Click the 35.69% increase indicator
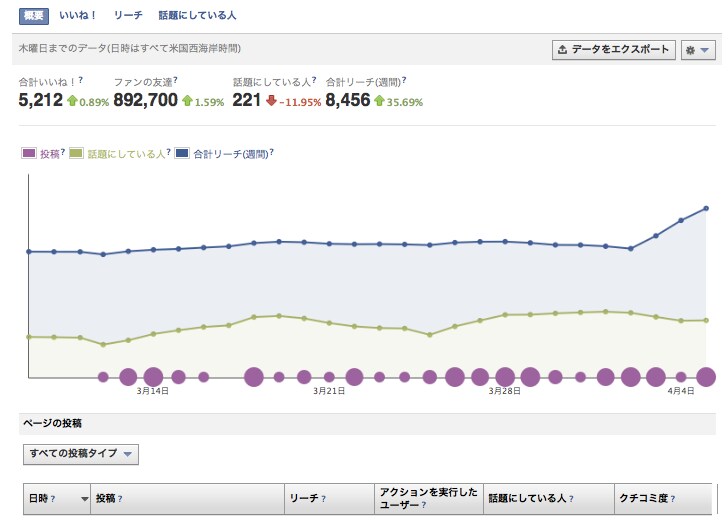The width and height of the screenshot is (728, 522). (x=399, y=101)
